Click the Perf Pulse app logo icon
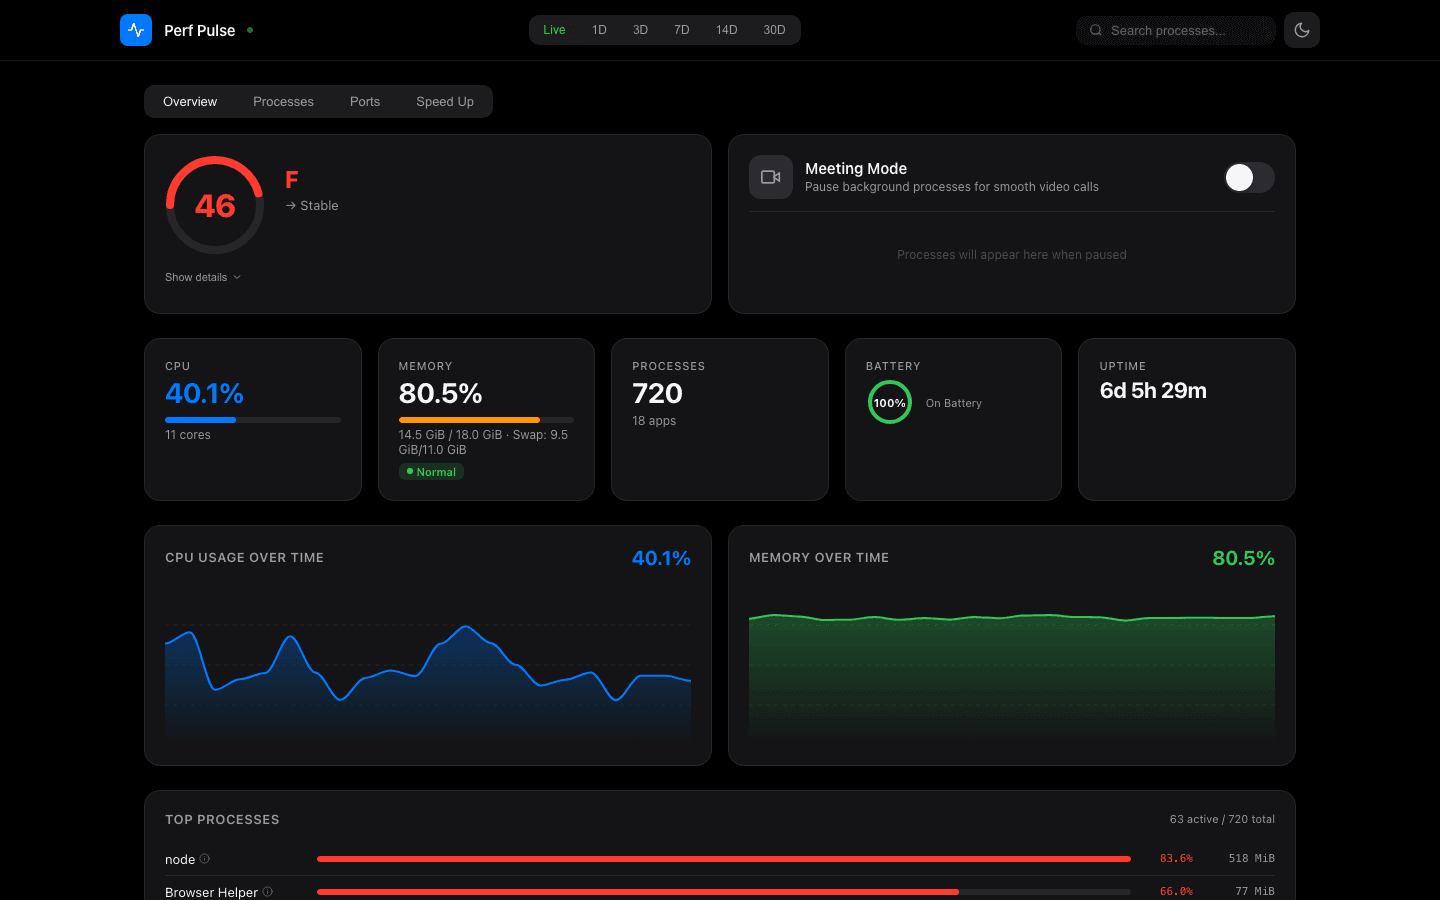This screenshot has height=900, width=1440. pyautogui.click(x=135, y=30)
